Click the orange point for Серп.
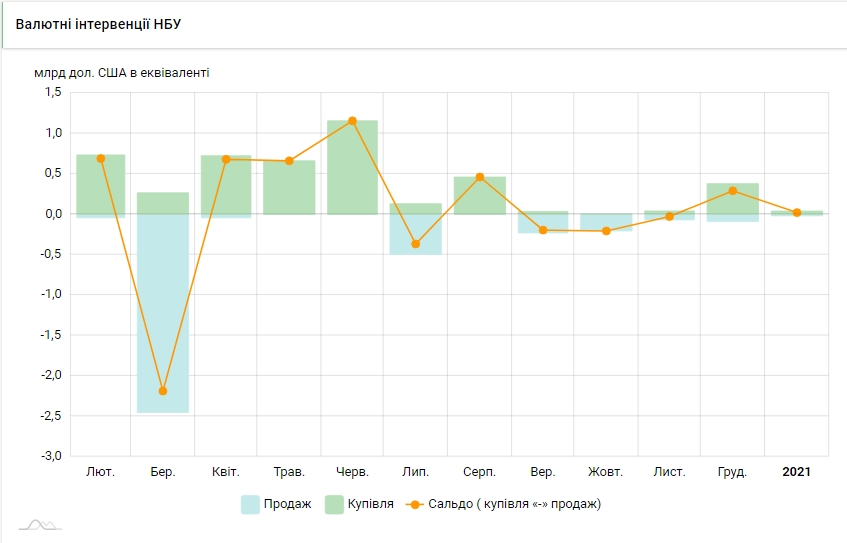The width and height of the screenshot is (847, 543). click(x=480, y=177)
